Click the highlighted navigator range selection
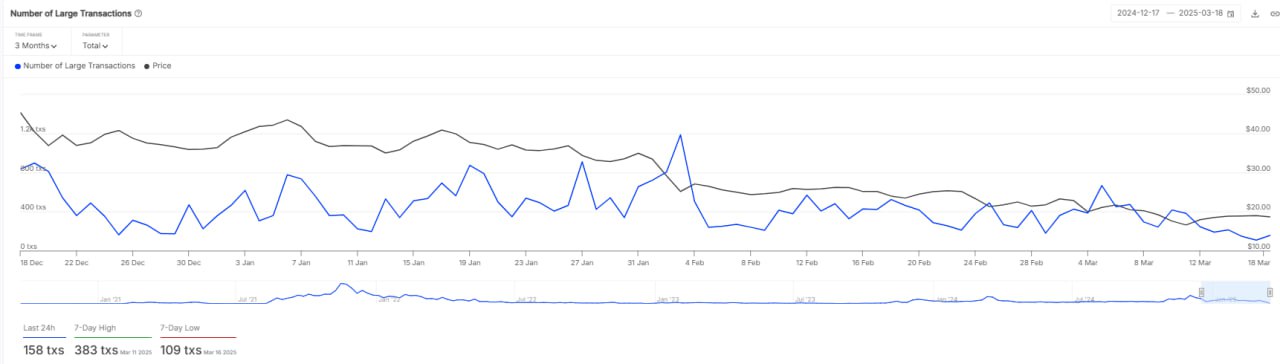The image size is (1280, 364). coord(1236,292)
